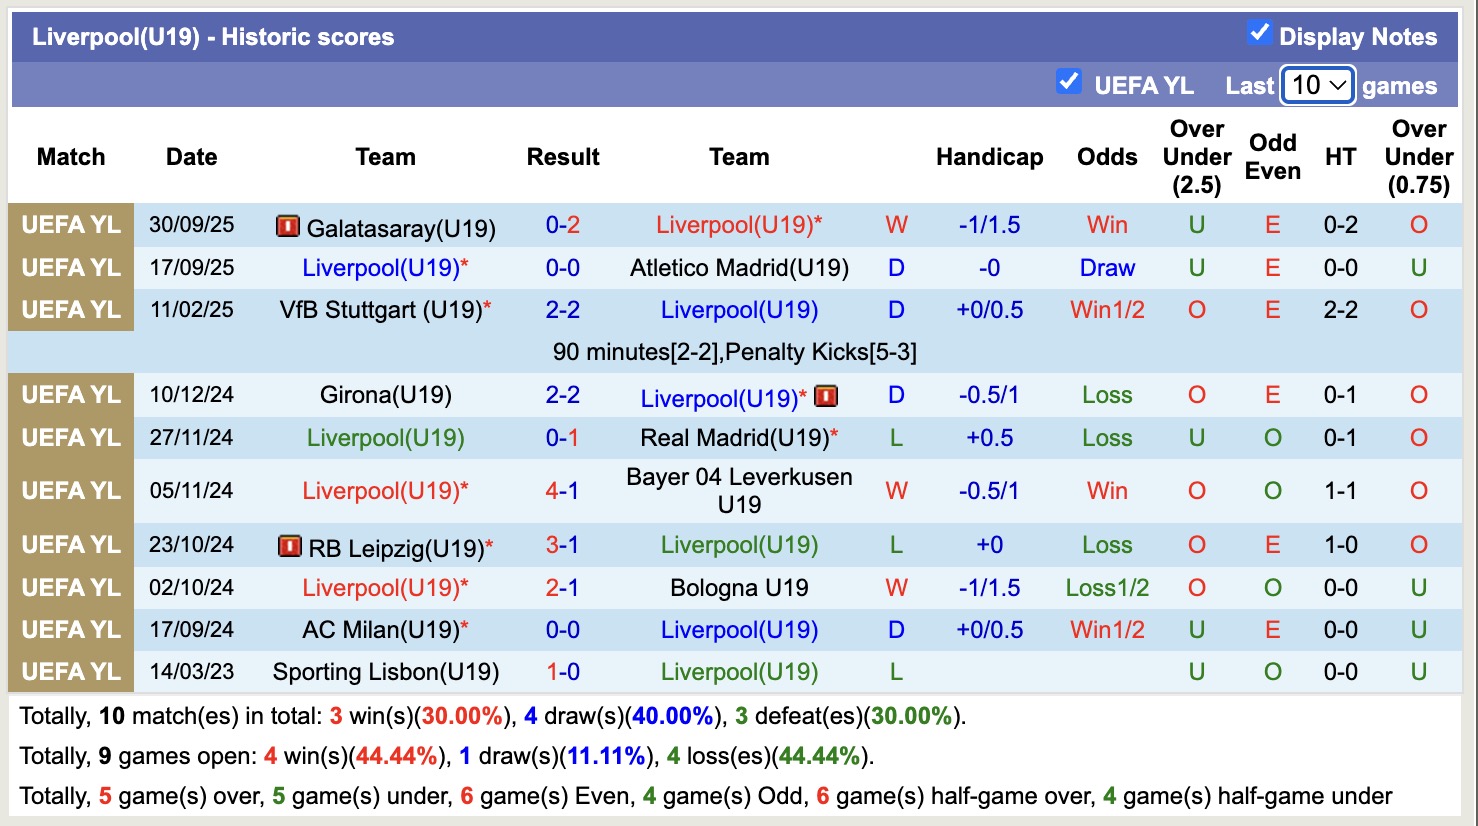Click the Over Under (2.5) column header
Viewport: 1478px width, 826px height.
click(x=1196, y=157)
